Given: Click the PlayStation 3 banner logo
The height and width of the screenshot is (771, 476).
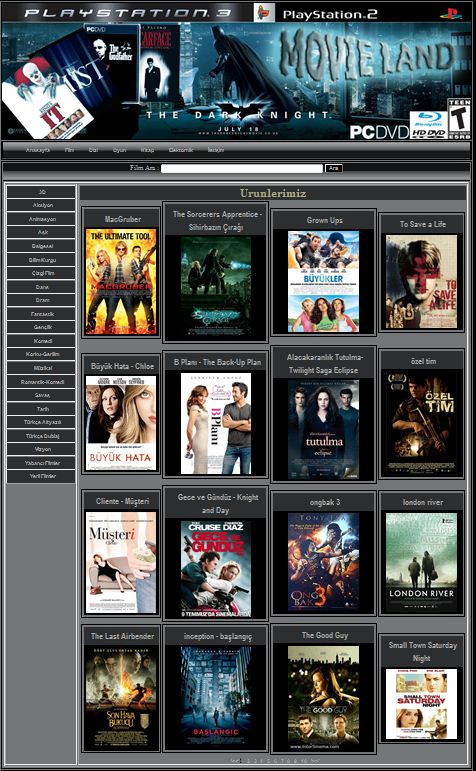Looking at the screenshot, I should (x=128, y=13).
